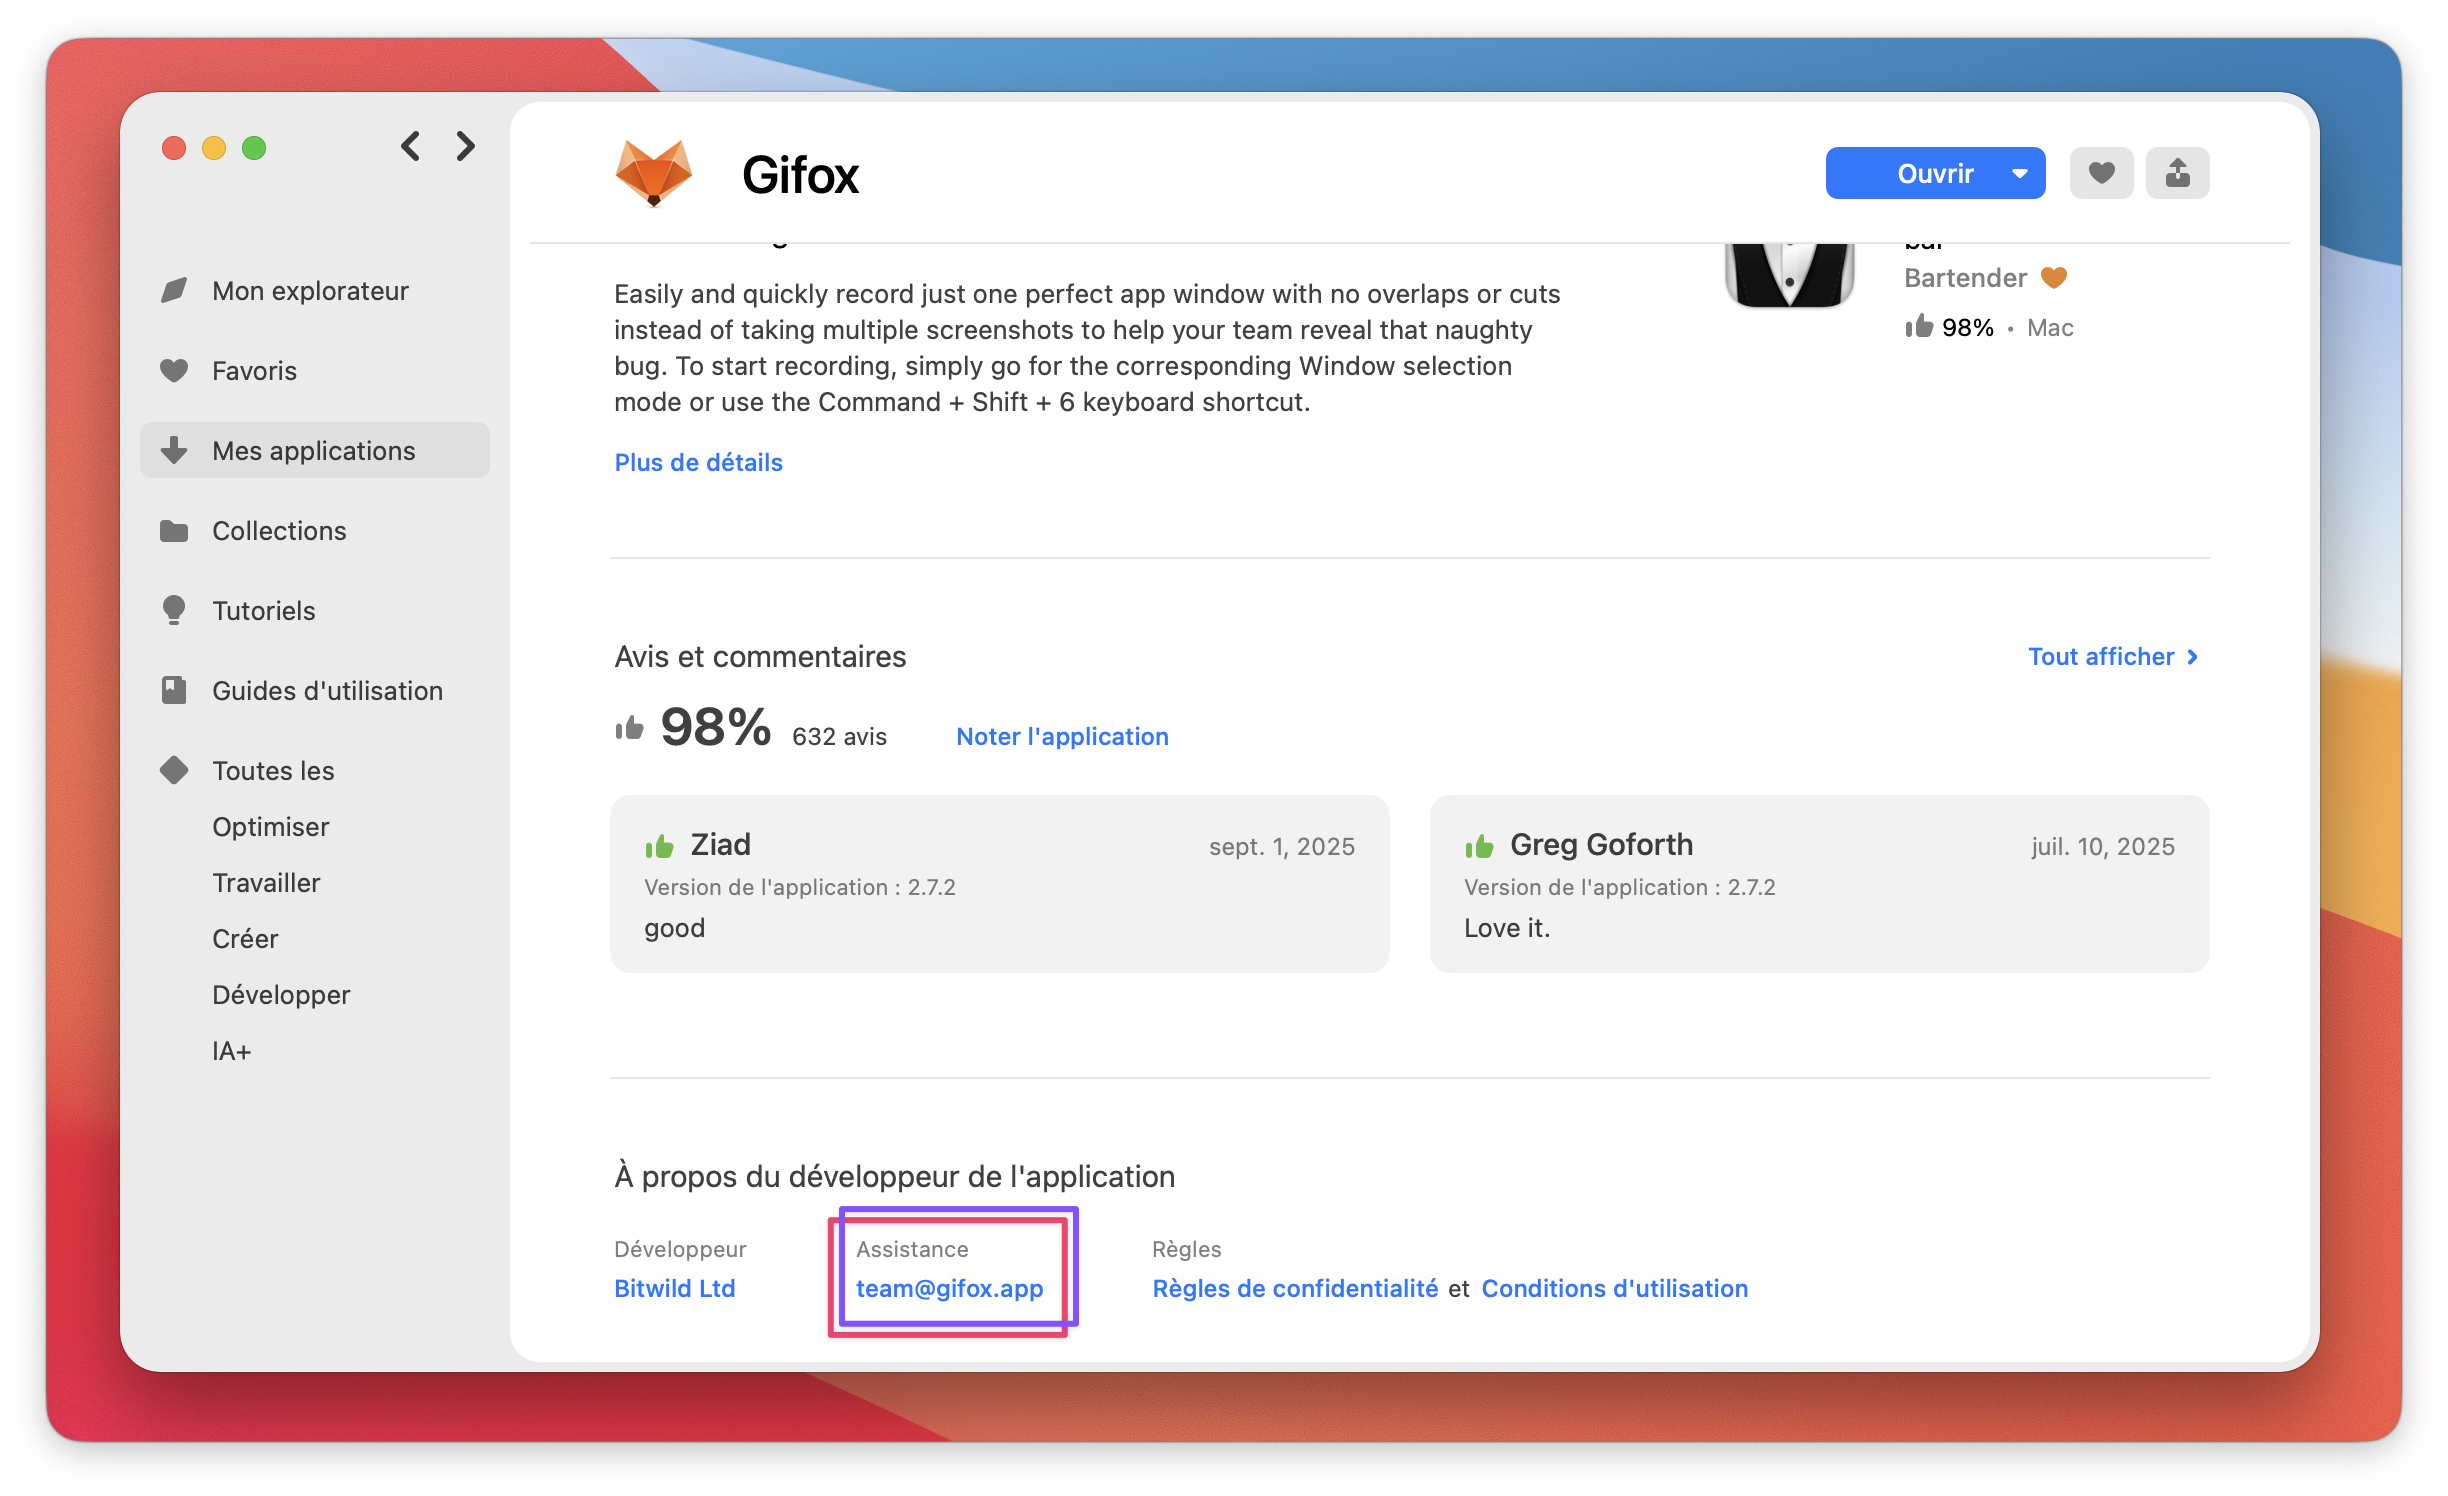The height and width of the screenshot is (1496, 2448).
Task: Select Mes applications sidebar item
Action: pyautogui.click(x=314, y=451)
